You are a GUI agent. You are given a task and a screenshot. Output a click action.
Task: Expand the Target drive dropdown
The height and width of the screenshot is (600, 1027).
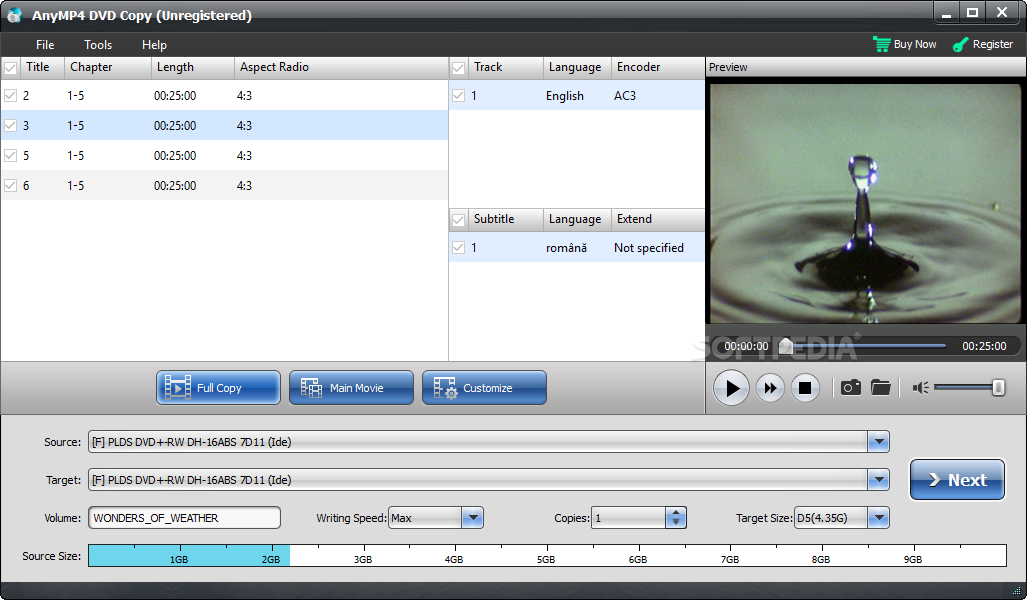point(878,479)
